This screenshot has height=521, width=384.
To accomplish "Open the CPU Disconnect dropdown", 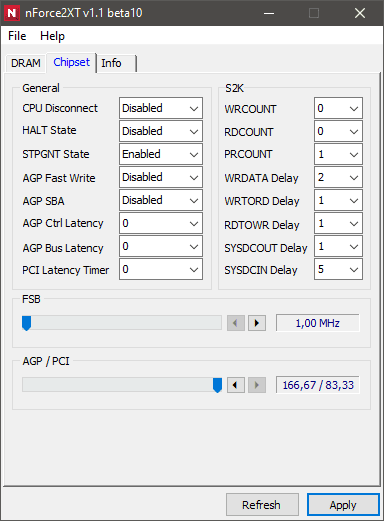I will click(x=161, y=108).
